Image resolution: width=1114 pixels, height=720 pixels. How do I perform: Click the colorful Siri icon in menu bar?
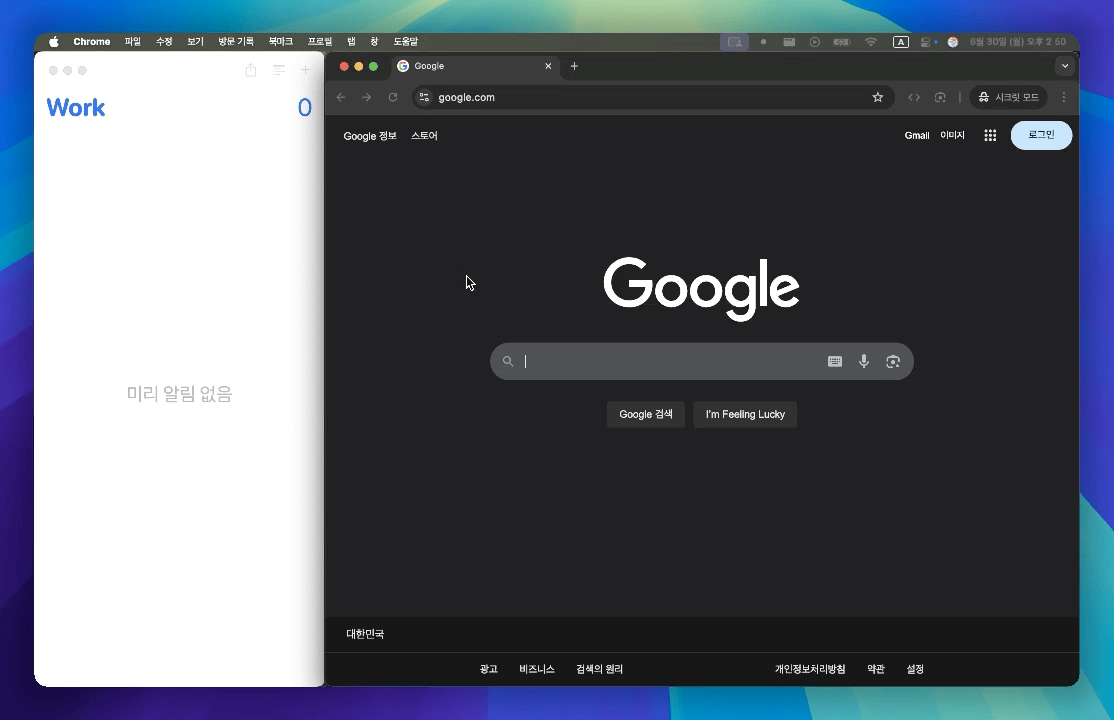[x=953, y=42]
